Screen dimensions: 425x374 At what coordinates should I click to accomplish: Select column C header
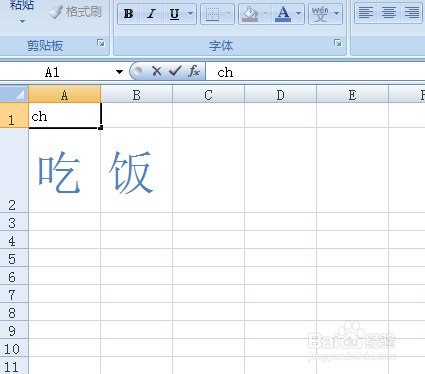[208, 95]
